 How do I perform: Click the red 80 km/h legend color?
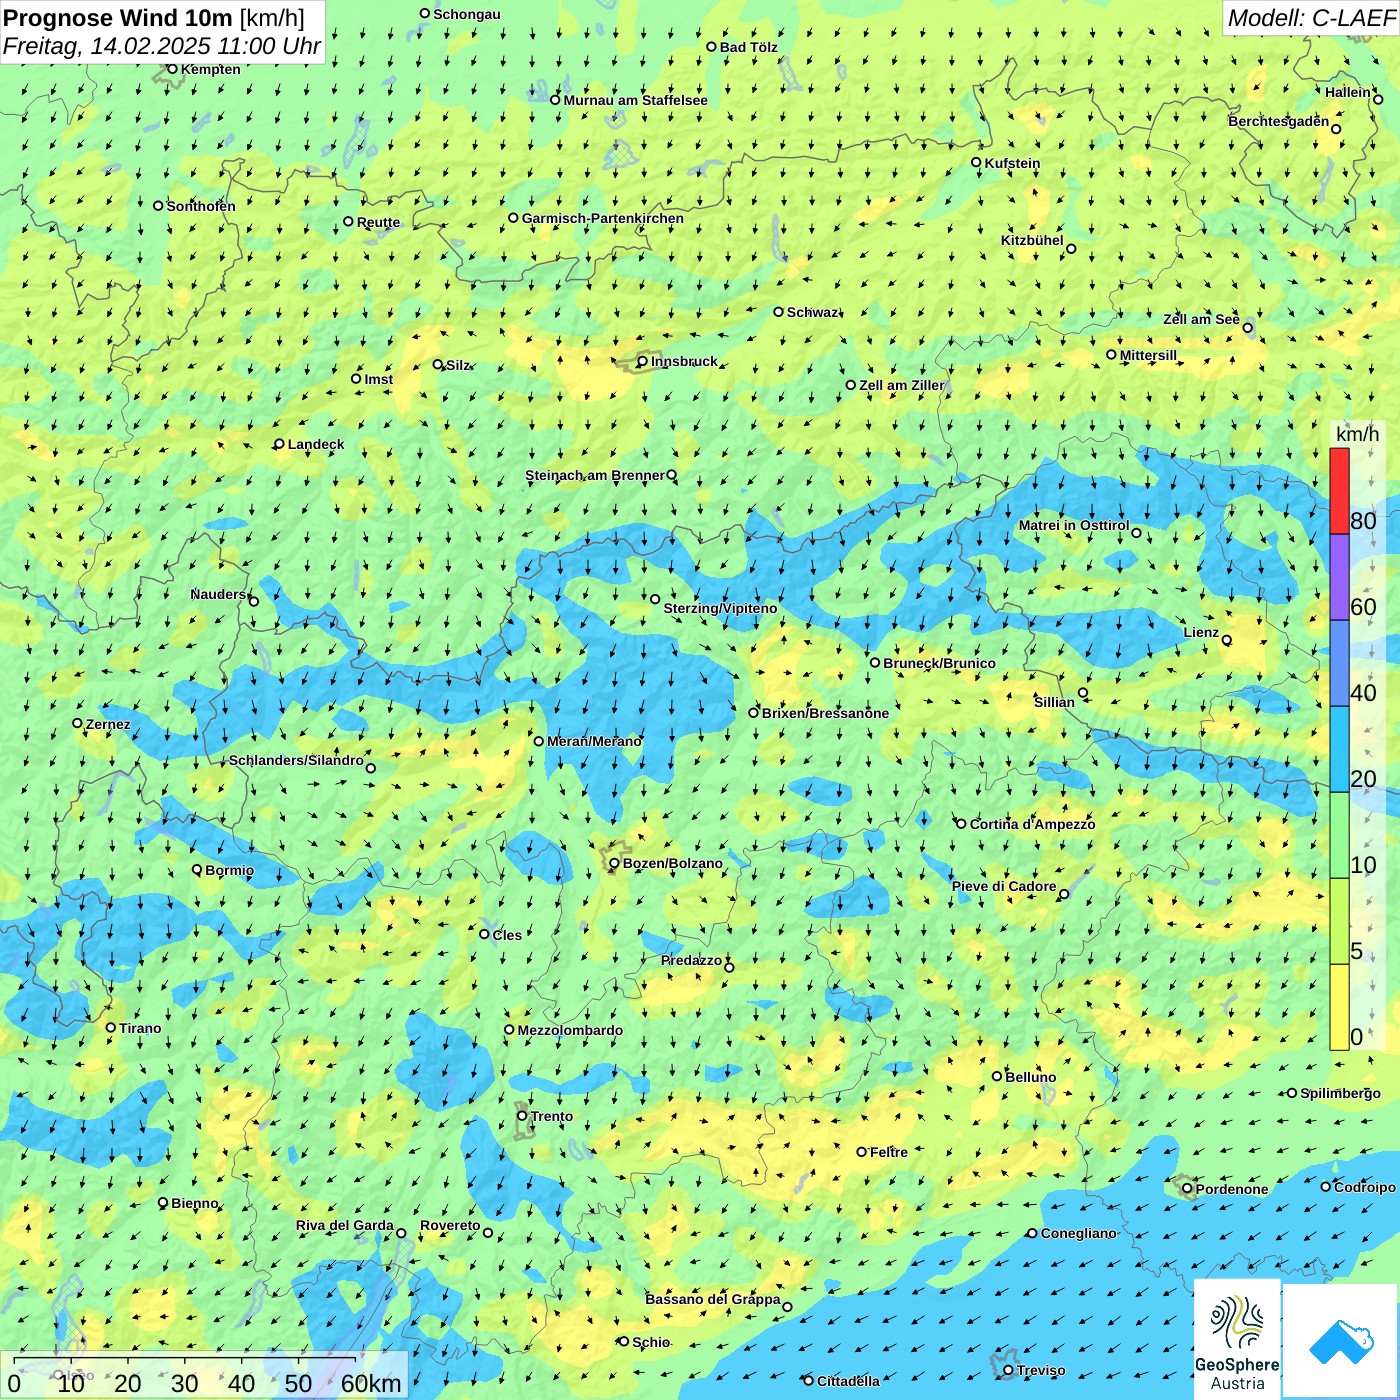[1339, 491]
